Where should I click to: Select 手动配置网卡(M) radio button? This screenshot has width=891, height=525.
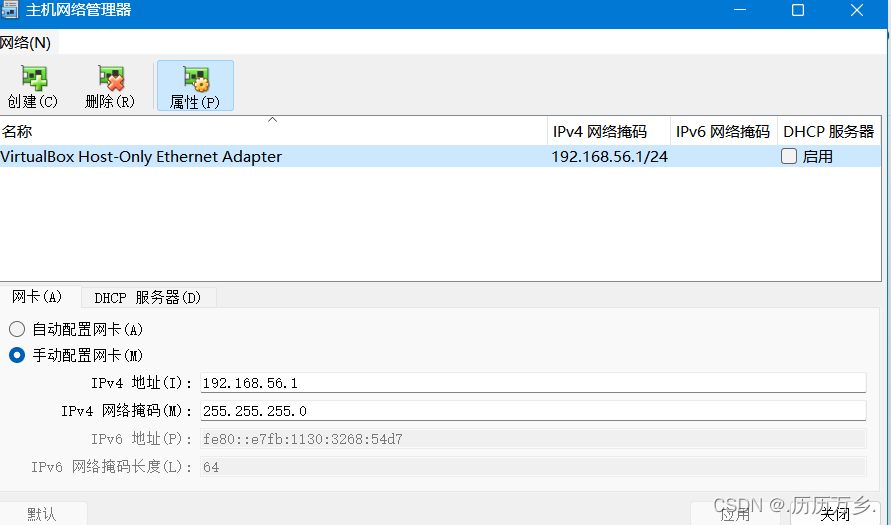[x=17, y=356]
